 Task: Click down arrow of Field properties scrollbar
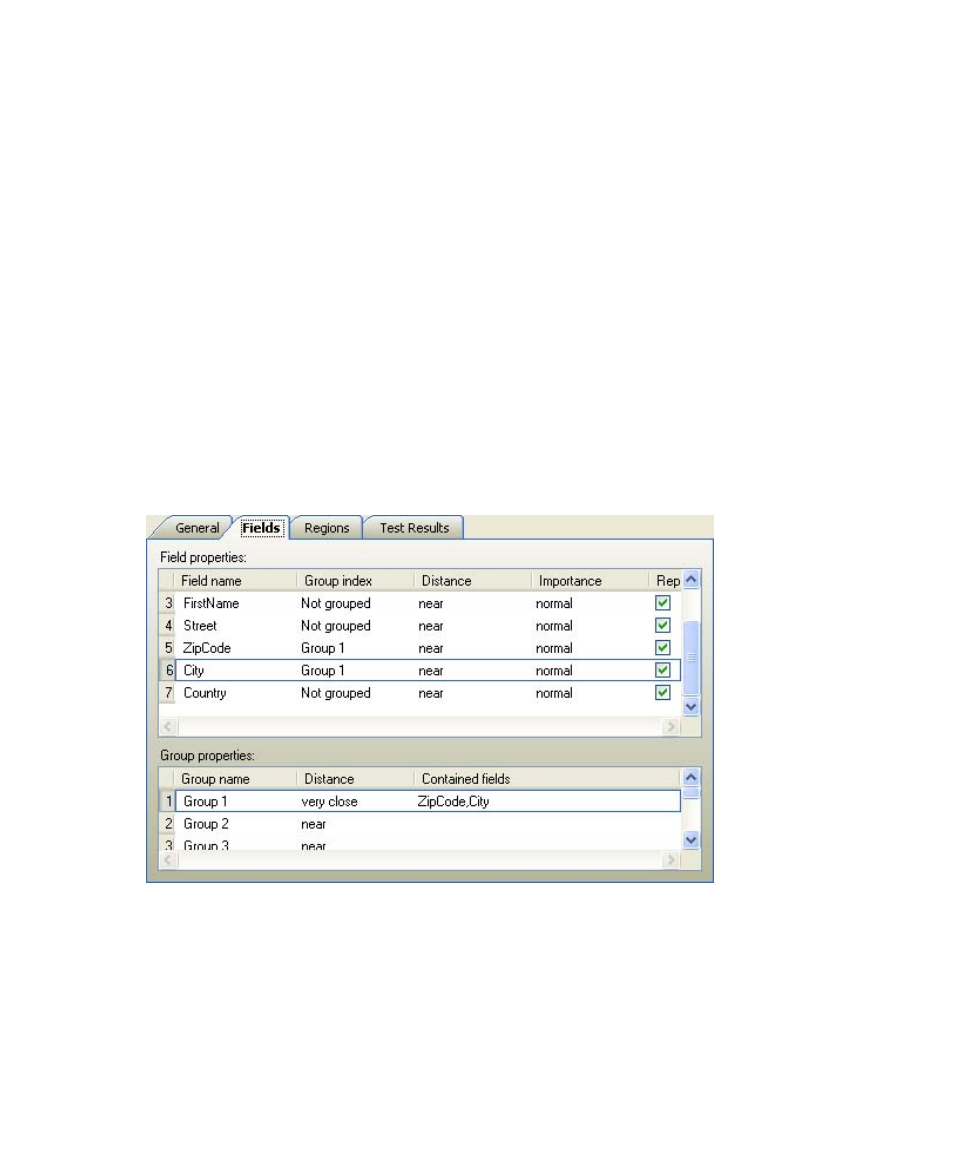coord(691,707)
